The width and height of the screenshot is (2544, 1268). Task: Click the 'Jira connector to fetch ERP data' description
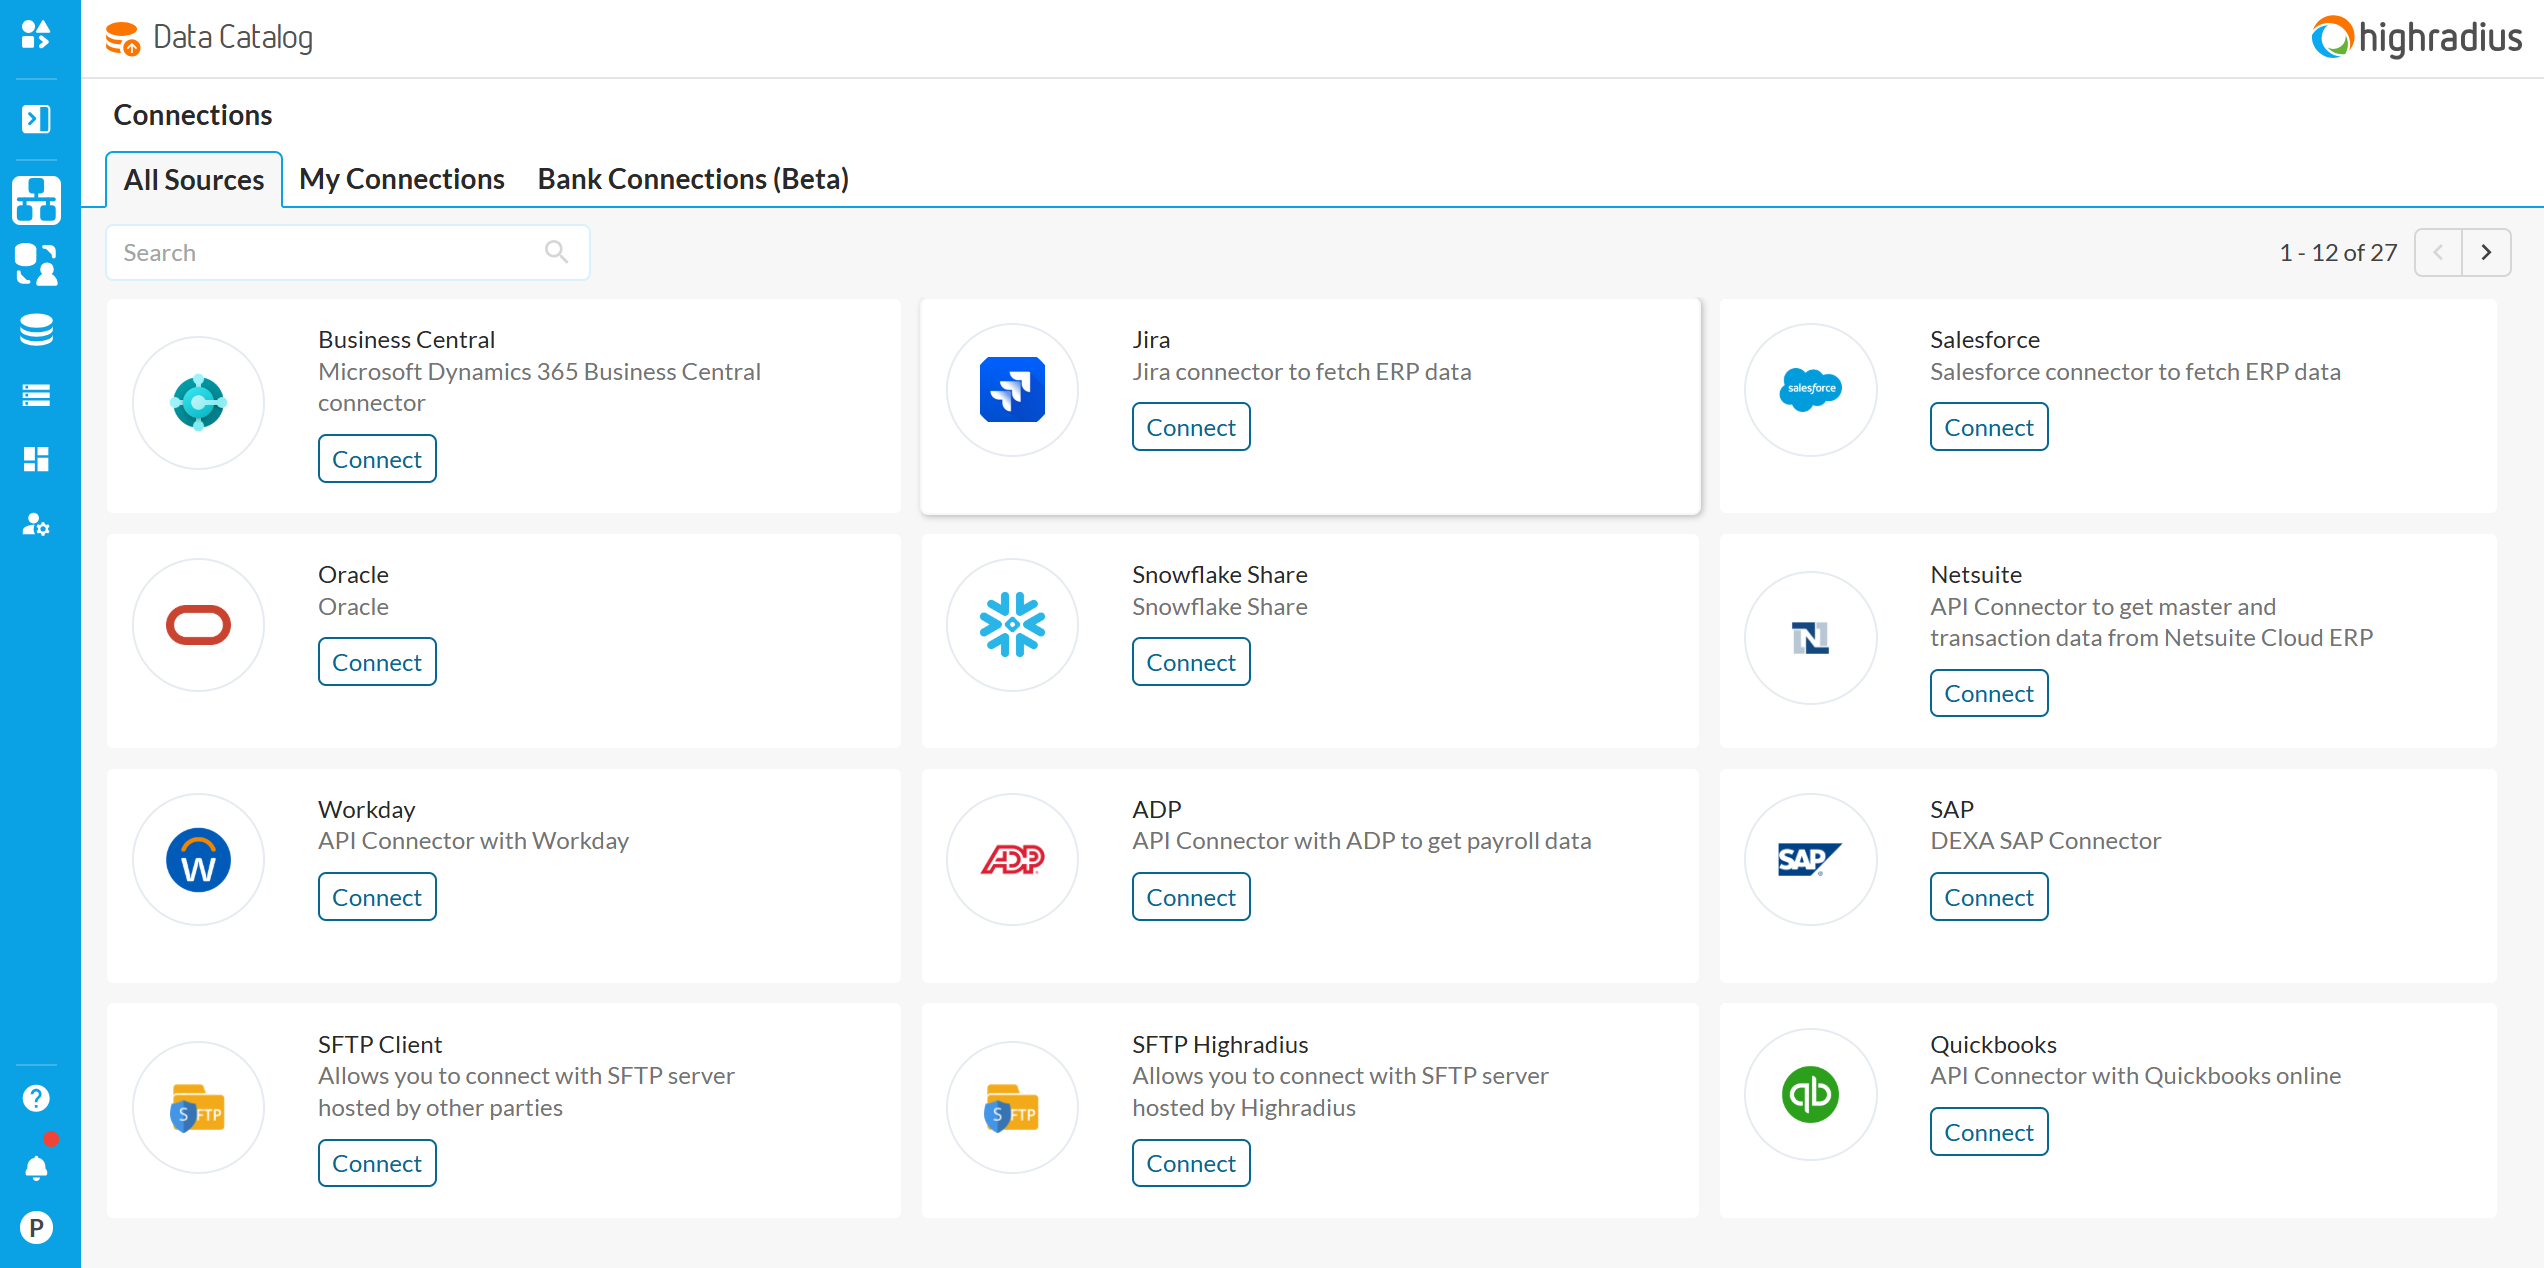point(1302,372)
